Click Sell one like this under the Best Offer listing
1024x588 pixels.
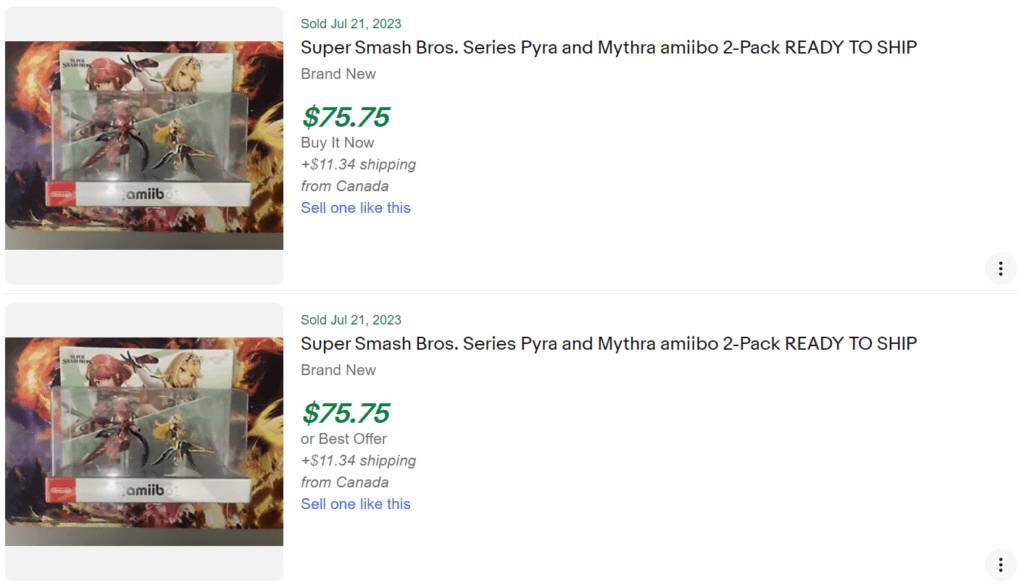click(x=355, y=503)
